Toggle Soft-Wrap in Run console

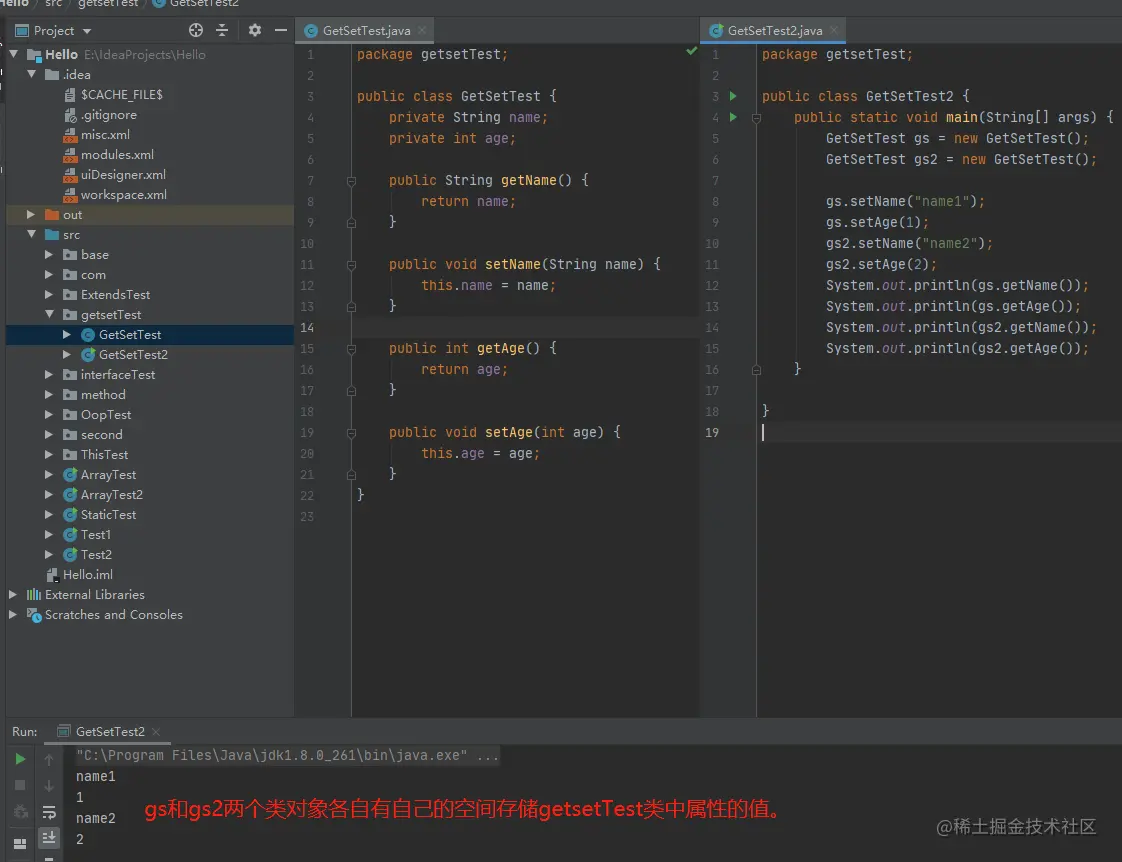(x=49, y=812)
